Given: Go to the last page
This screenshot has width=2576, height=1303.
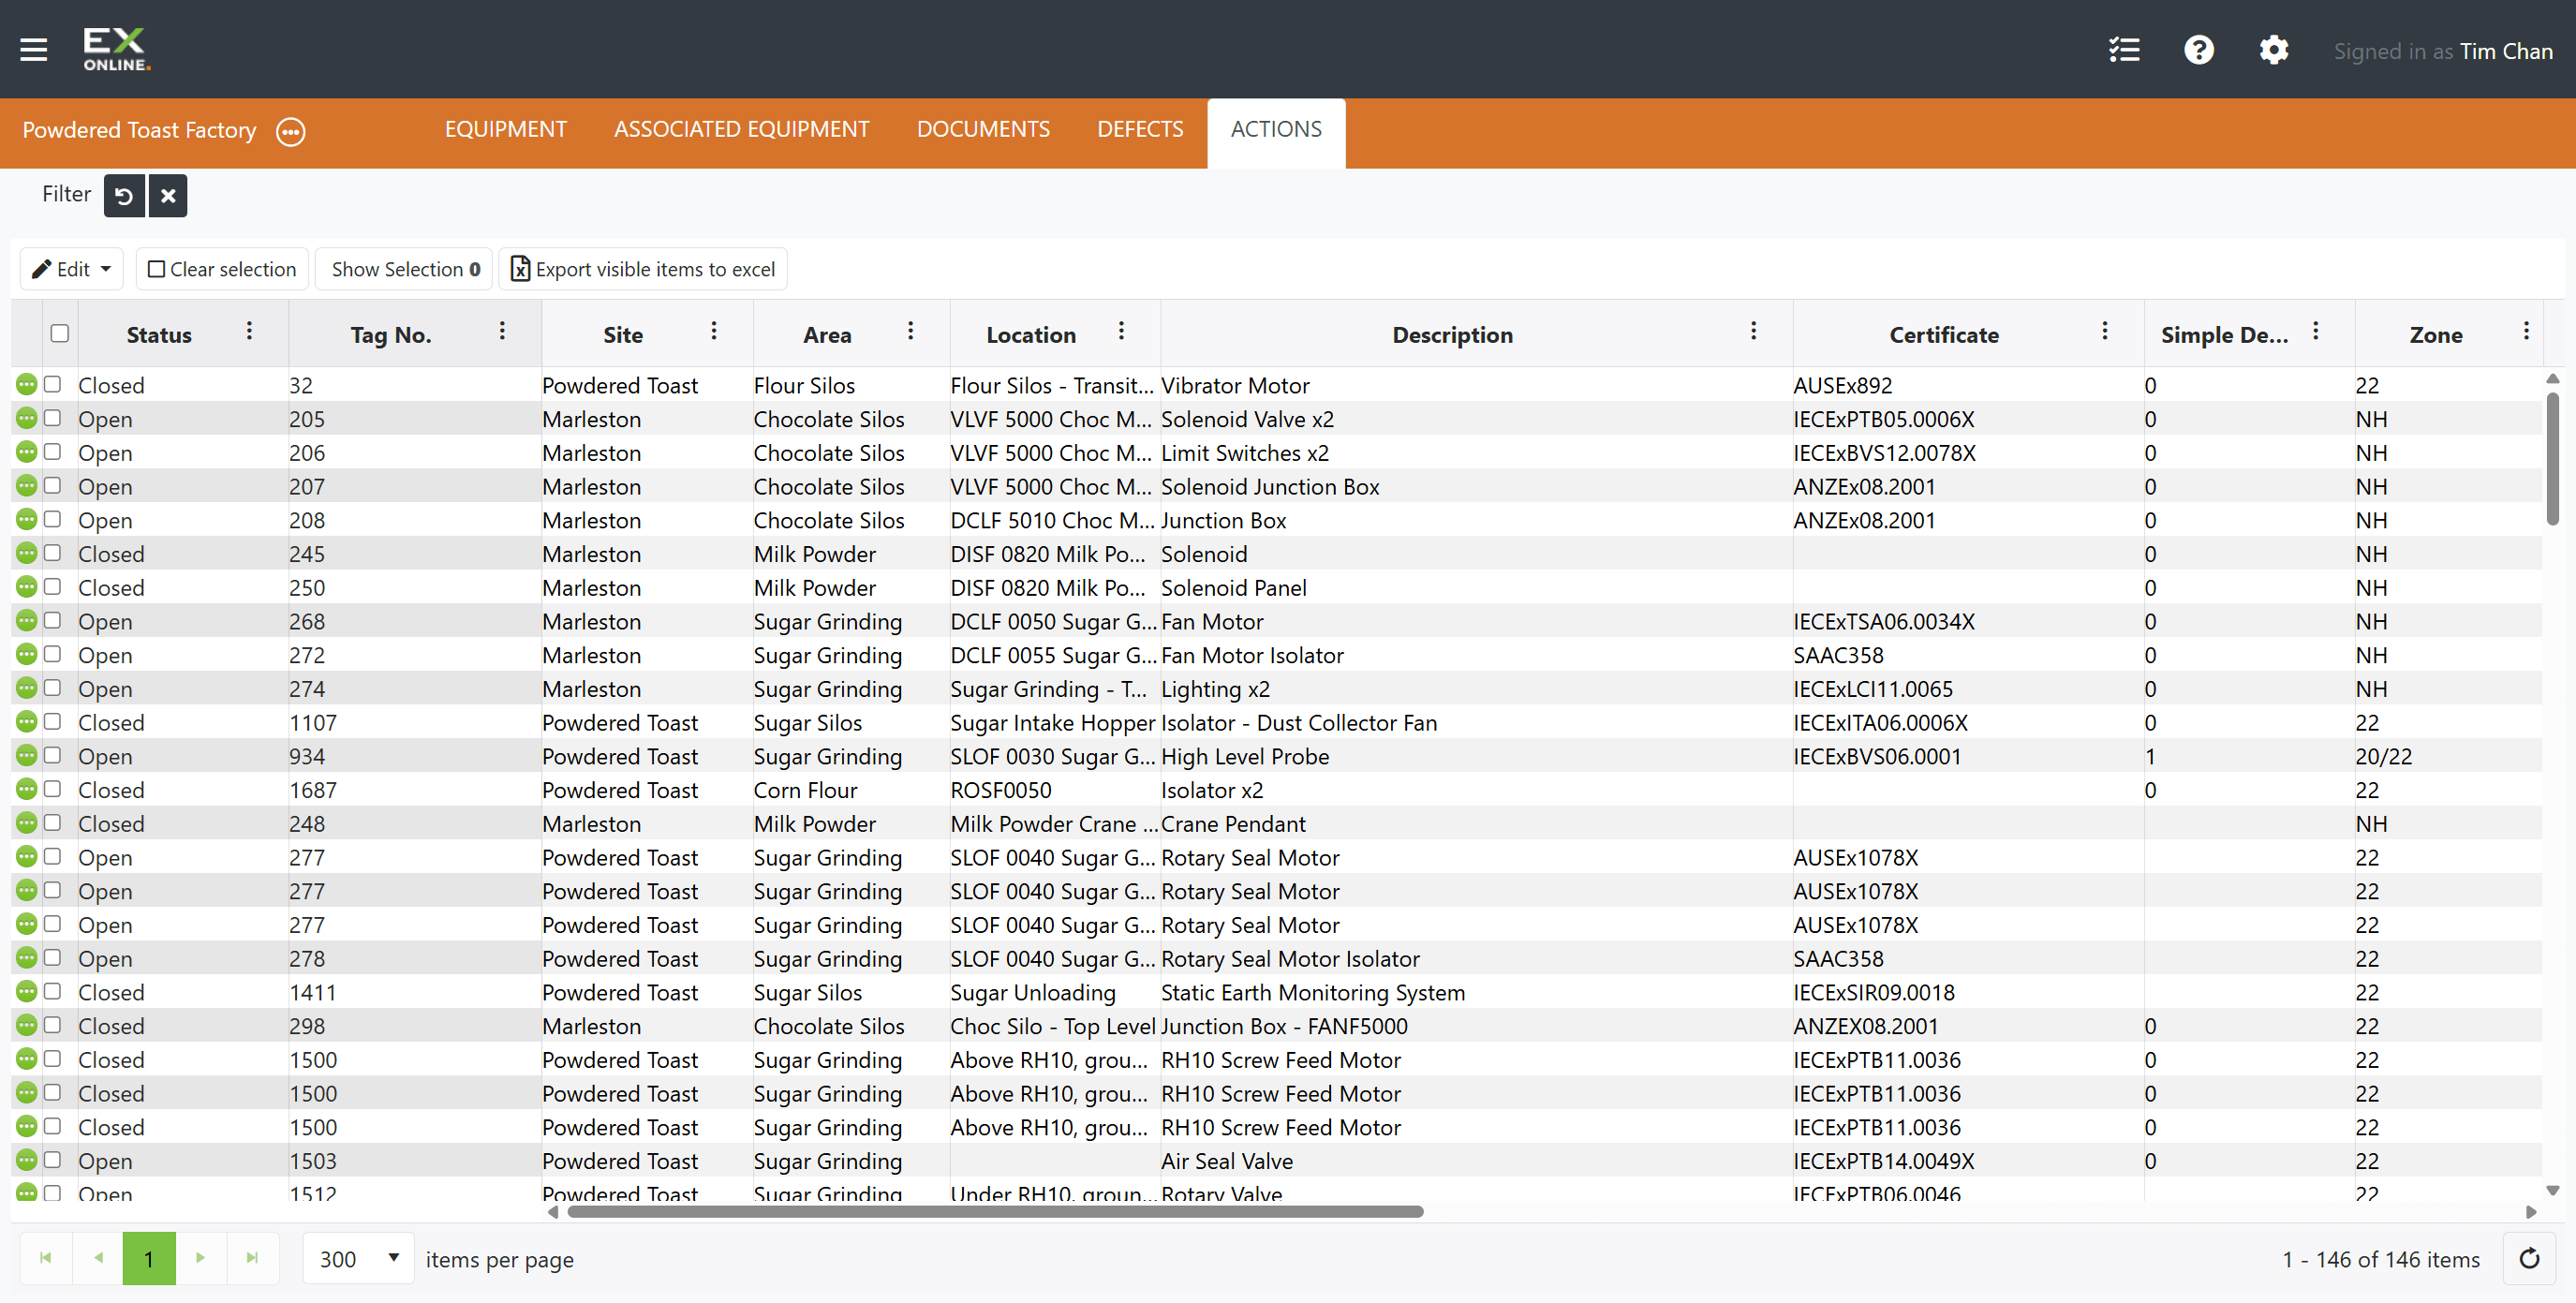Looking at the screenshot, I should coord(252,1258).
